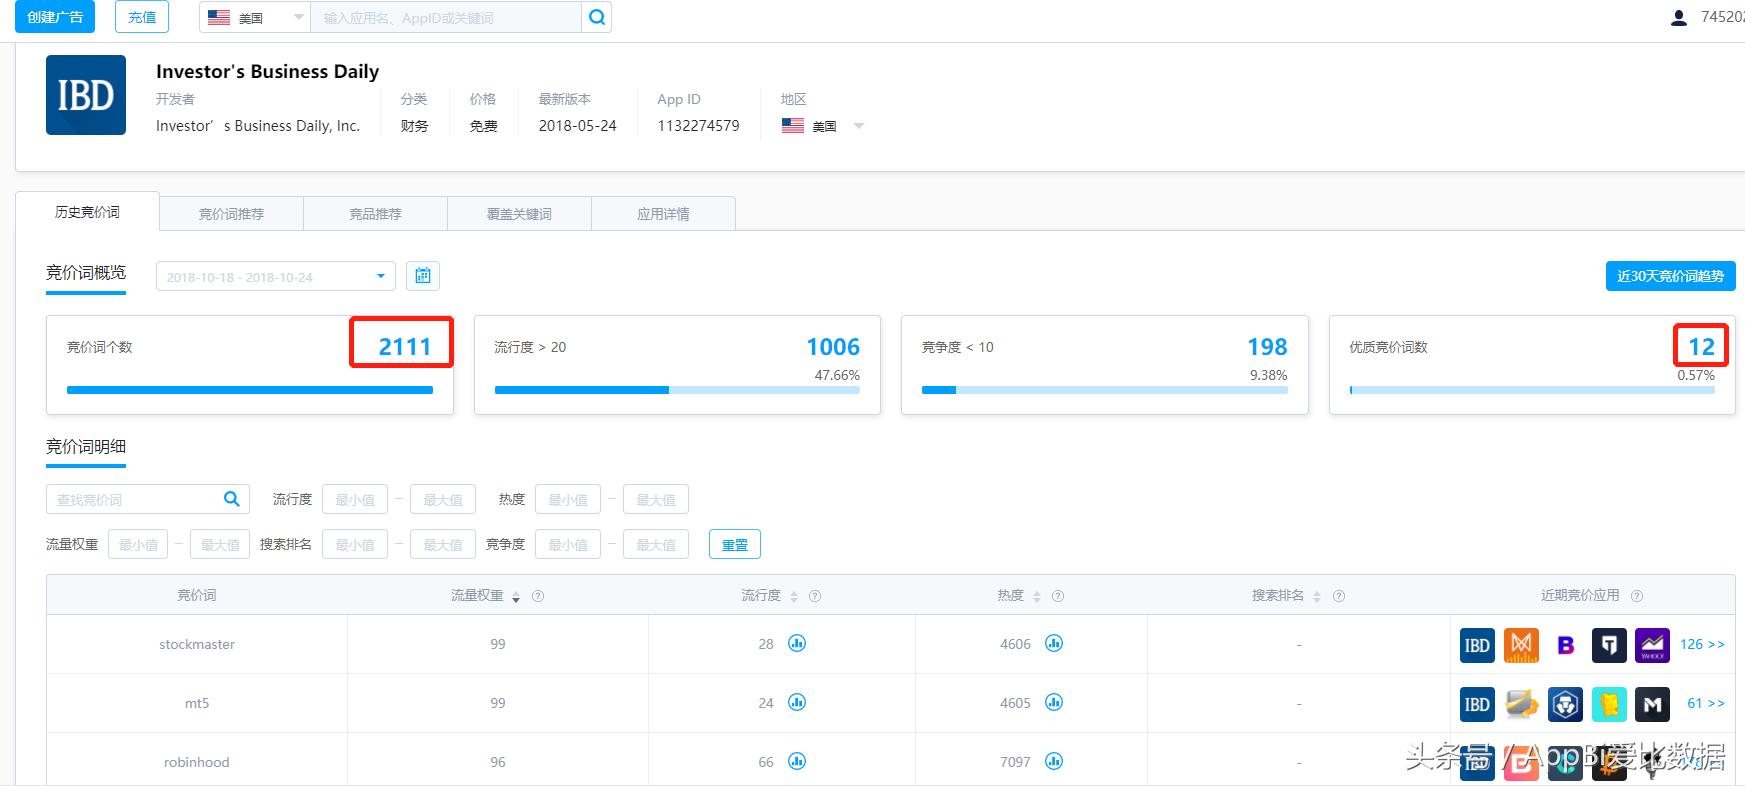Click the 重置 reset button

tap(735, 545)
